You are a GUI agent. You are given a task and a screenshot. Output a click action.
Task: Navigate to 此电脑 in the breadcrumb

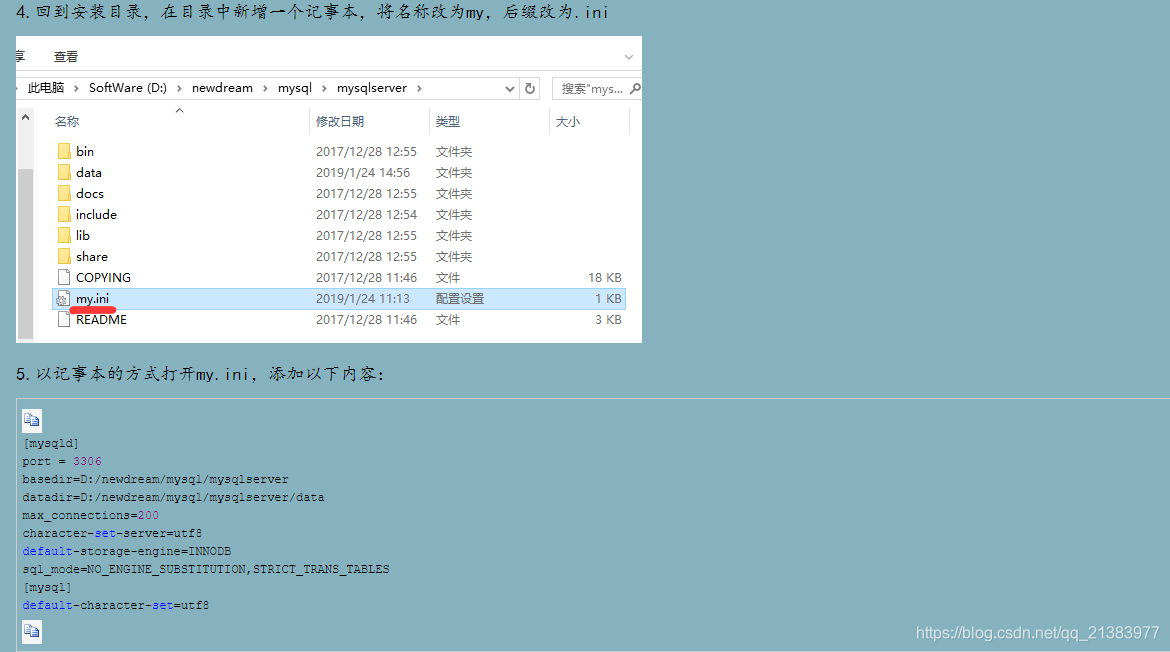pos(46,88)
